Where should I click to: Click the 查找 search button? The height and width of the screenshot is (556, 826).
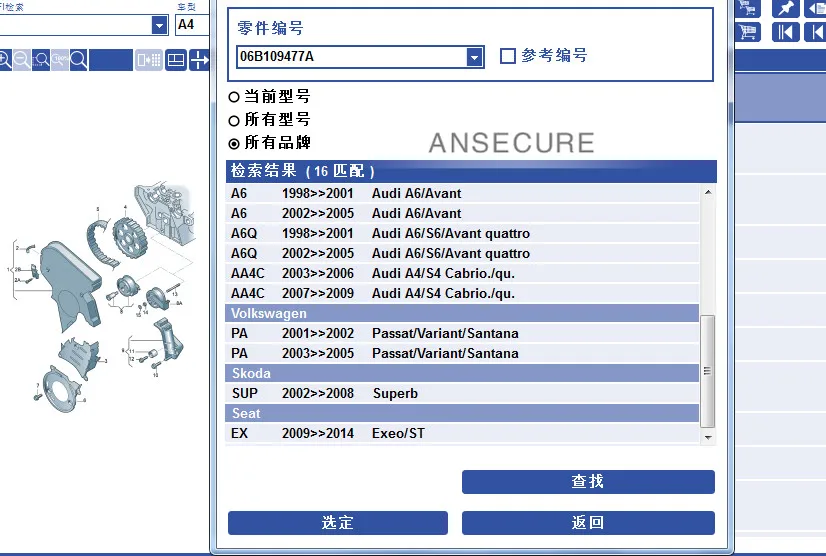pos(588,482)
